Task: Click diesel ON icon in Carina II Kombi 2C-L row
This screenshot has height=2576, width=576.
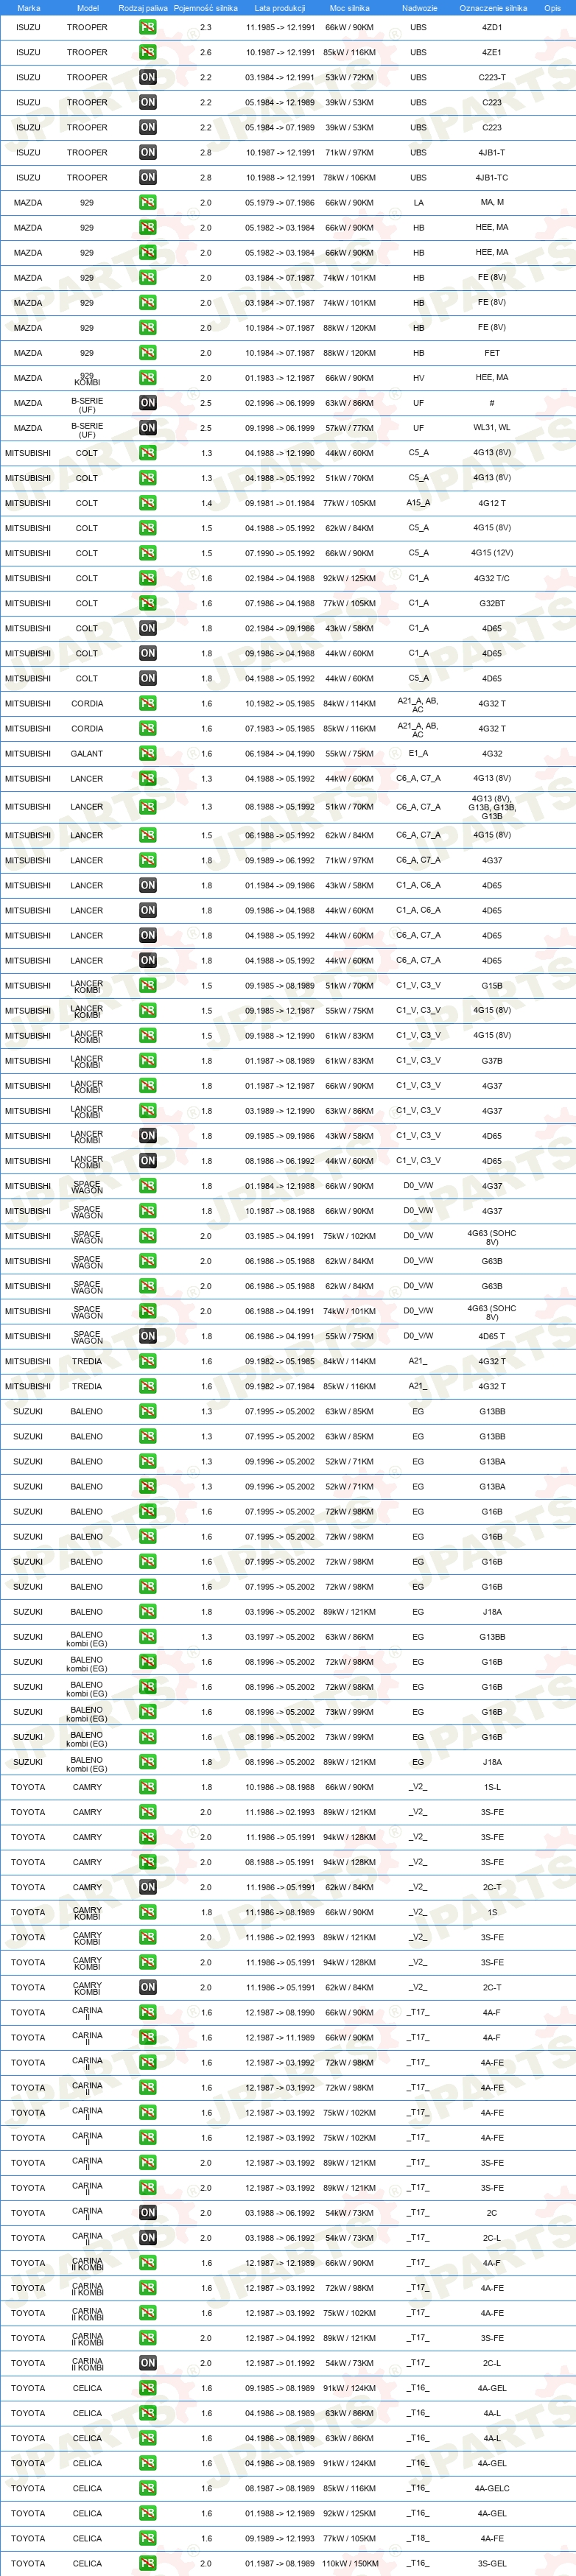Action: click(148, 2363)
